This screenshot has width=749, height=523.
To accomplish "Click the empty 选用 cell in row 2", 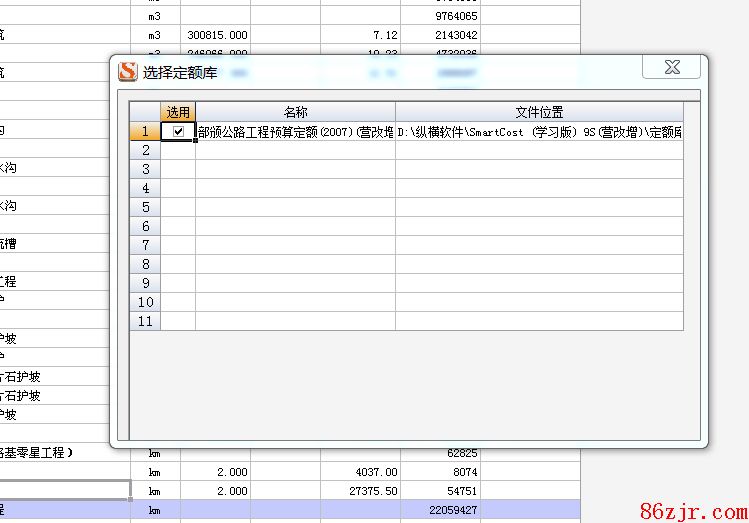I will click(x=178, y=150).
